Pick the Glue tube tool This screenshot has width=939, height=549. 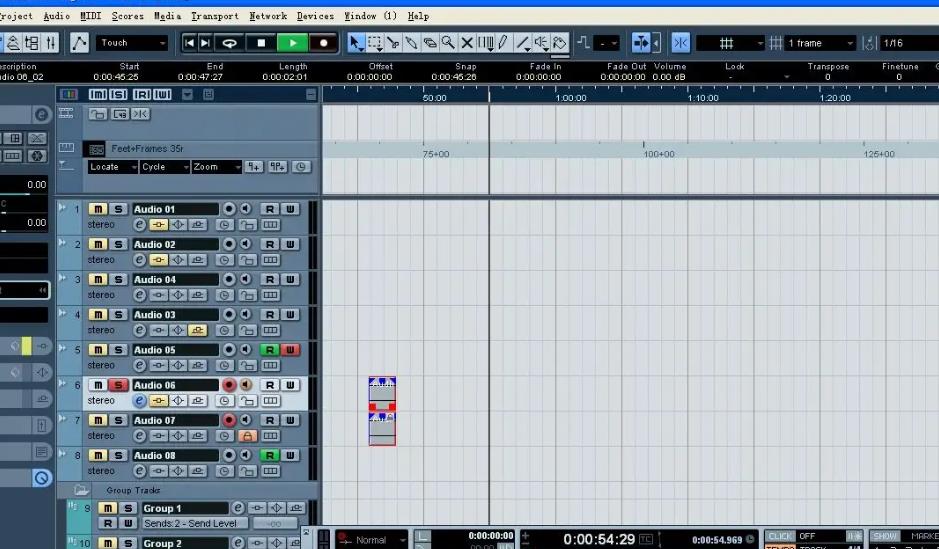point(411,43)
